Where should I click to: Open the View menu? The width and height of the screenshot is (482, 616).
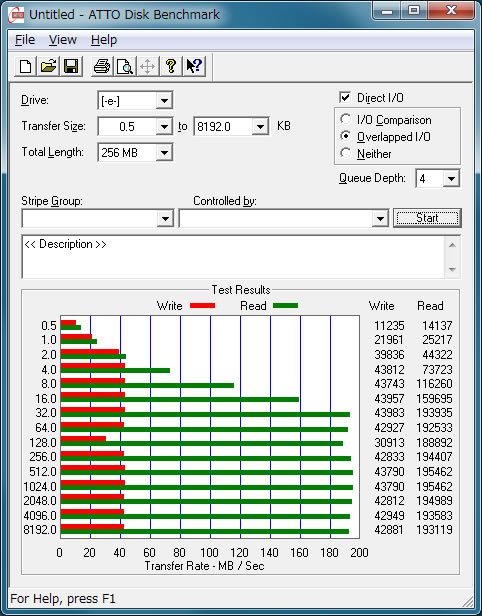(62, 40)
